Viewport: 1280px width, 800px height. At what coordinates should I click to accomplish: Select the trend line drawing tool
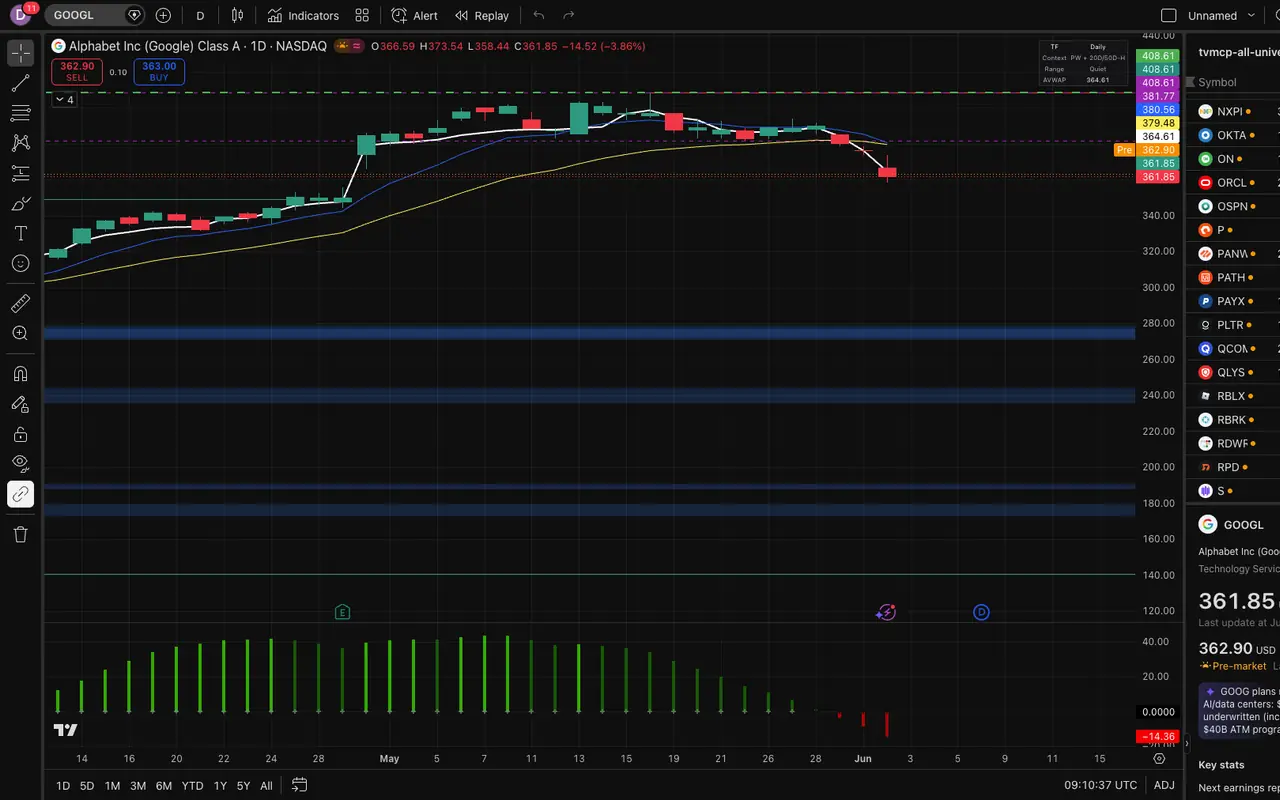pyautogui.click(x=20, y=83)
